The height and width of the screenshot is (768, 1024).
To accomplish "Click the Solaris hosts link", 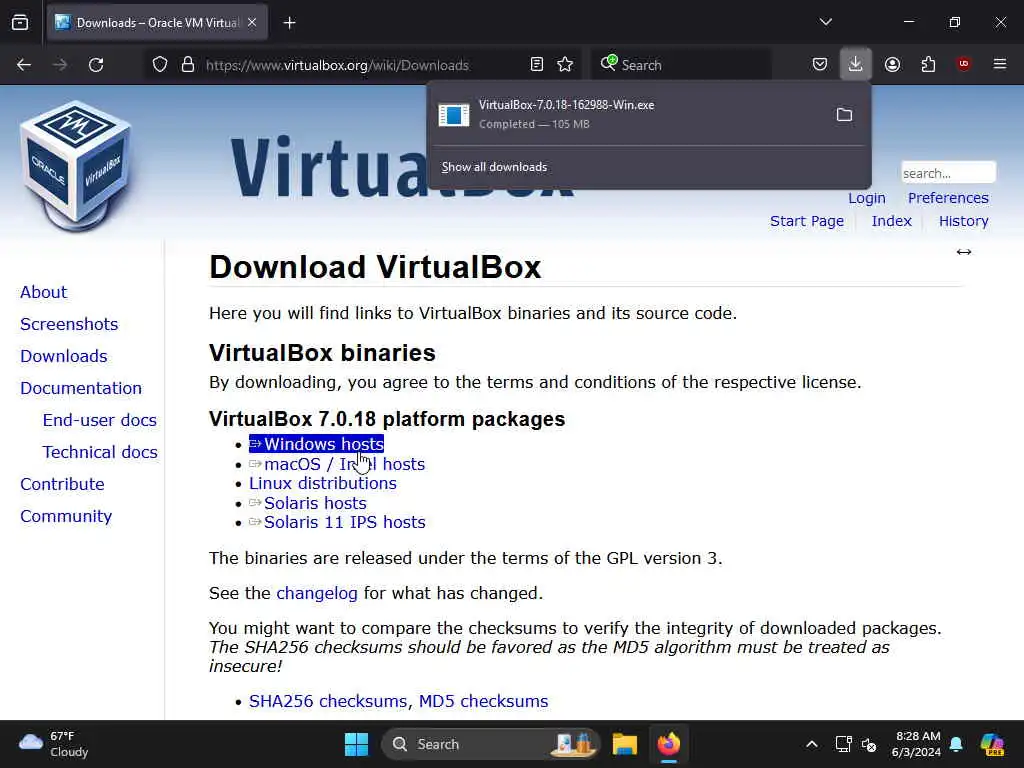I will (308, 503).
